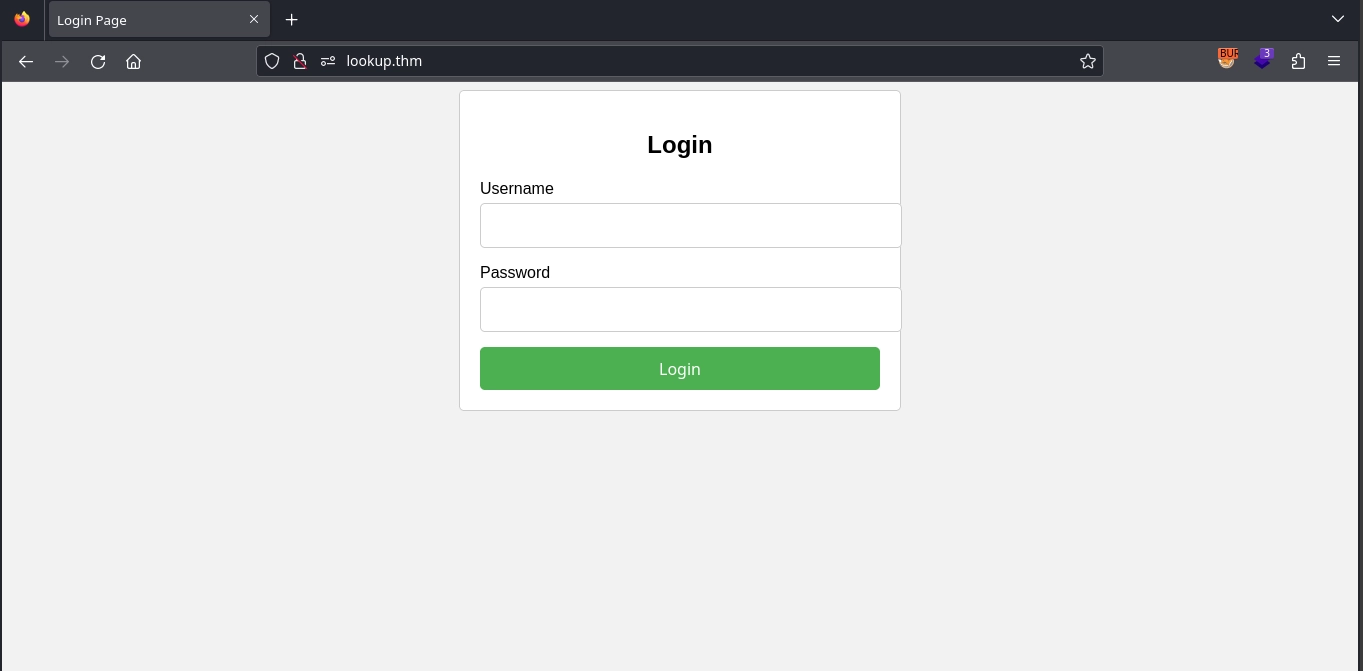Select the Login Page tab
Screen dimensions: 1363x671
coord(140,20)
